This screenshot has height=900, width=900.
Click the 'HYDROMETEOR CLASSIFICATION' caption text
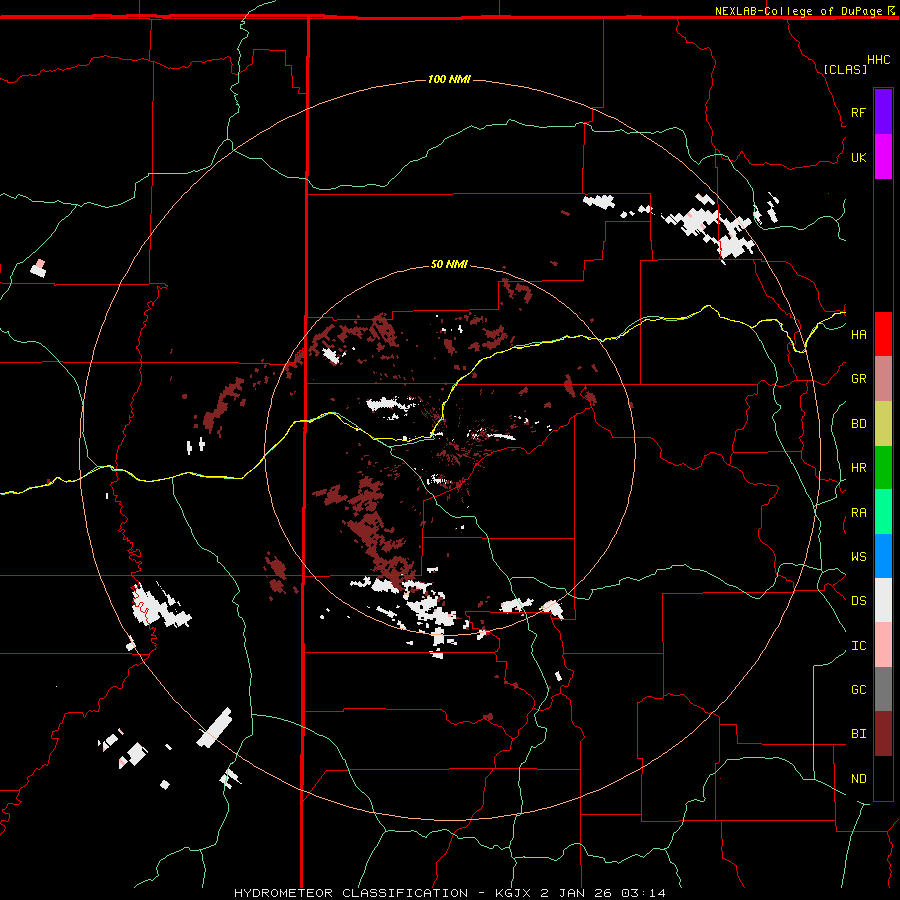351,893
